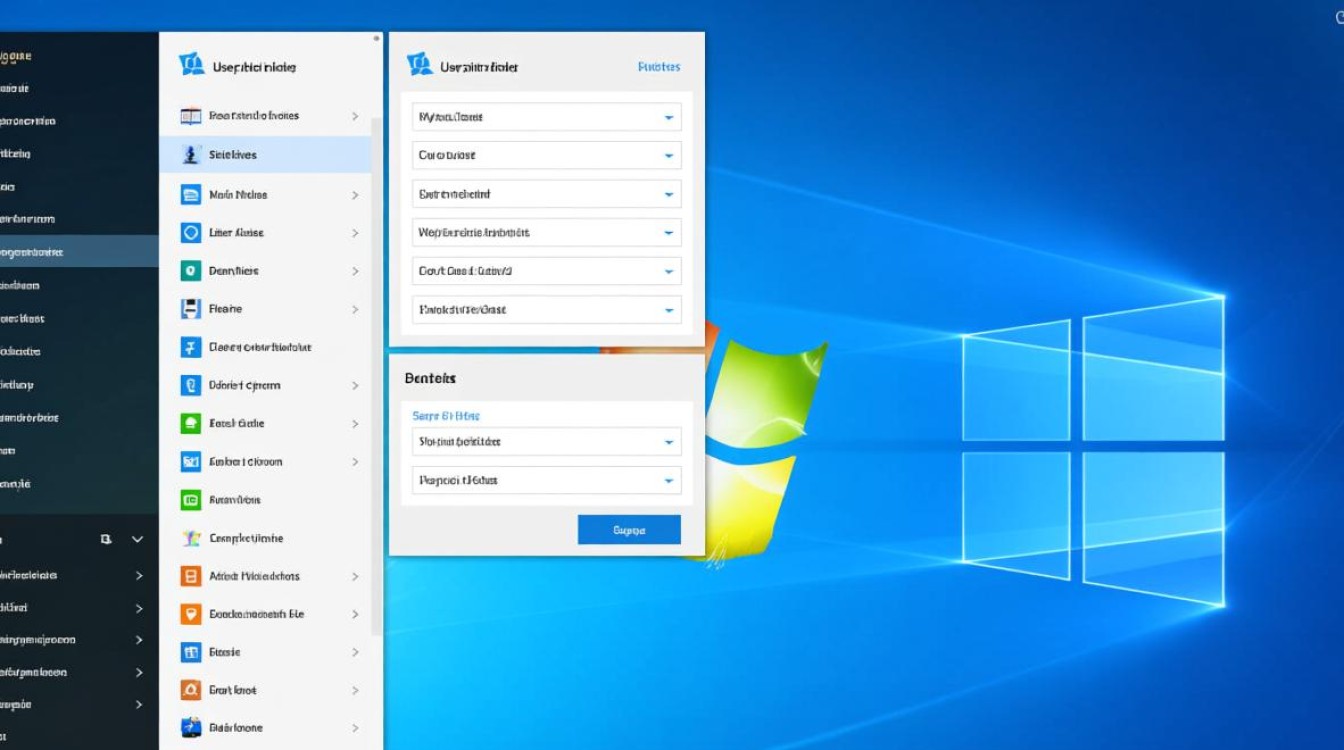Click the open book icon in the middle list
The image size is (1344, 750).
(x=190, y=116)
